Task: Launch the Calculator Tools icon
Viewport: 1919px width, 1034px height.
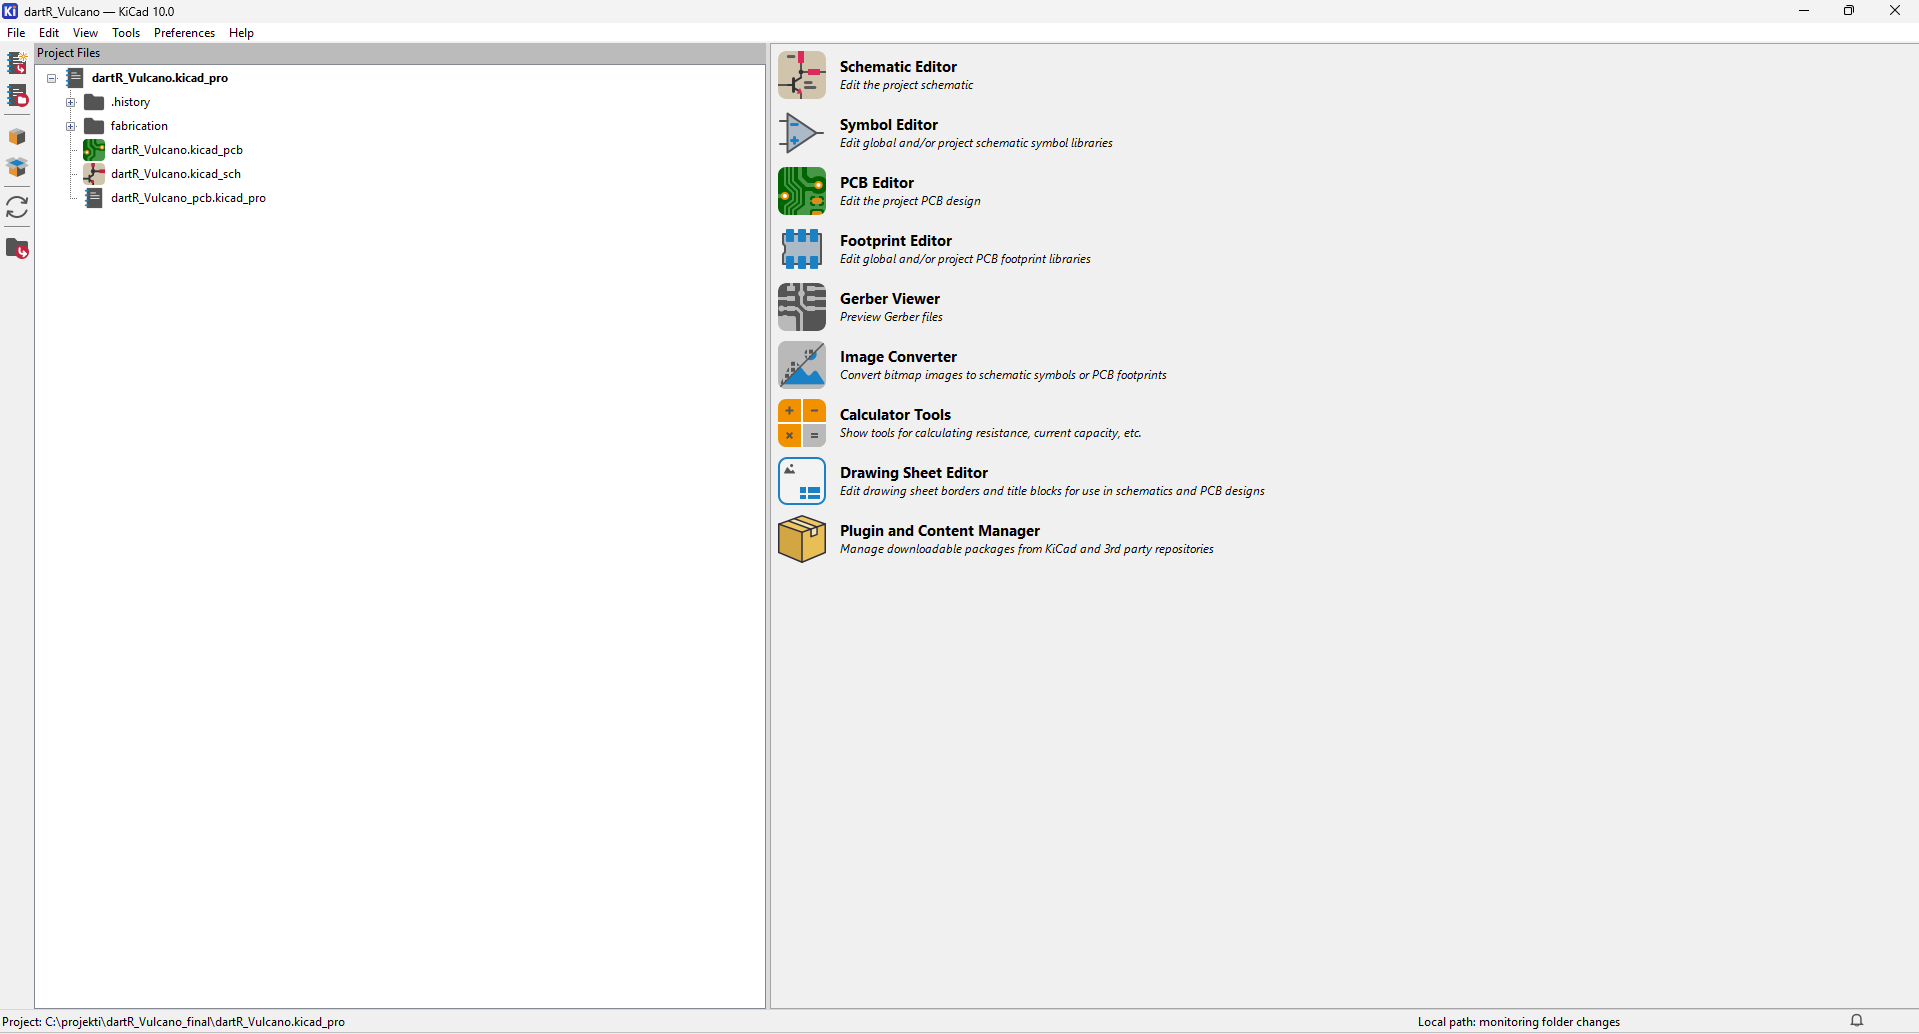Action: click(x=802, y=423)
